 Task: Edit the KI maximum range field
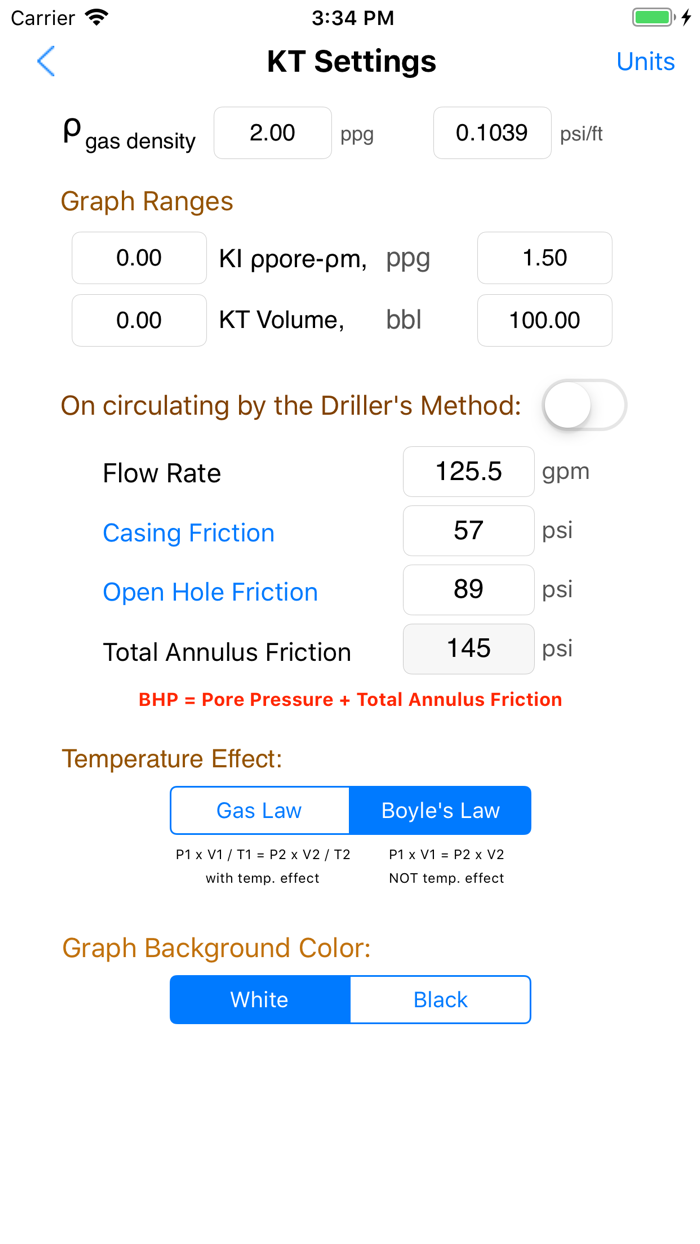coord(544,258)
